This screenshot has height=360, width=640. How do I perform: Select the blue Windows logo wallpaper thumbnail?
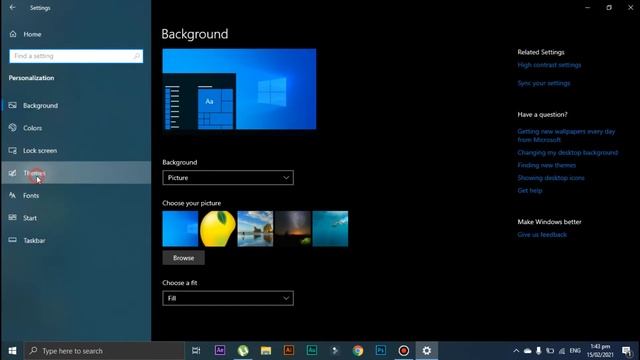tap(180, 229)
